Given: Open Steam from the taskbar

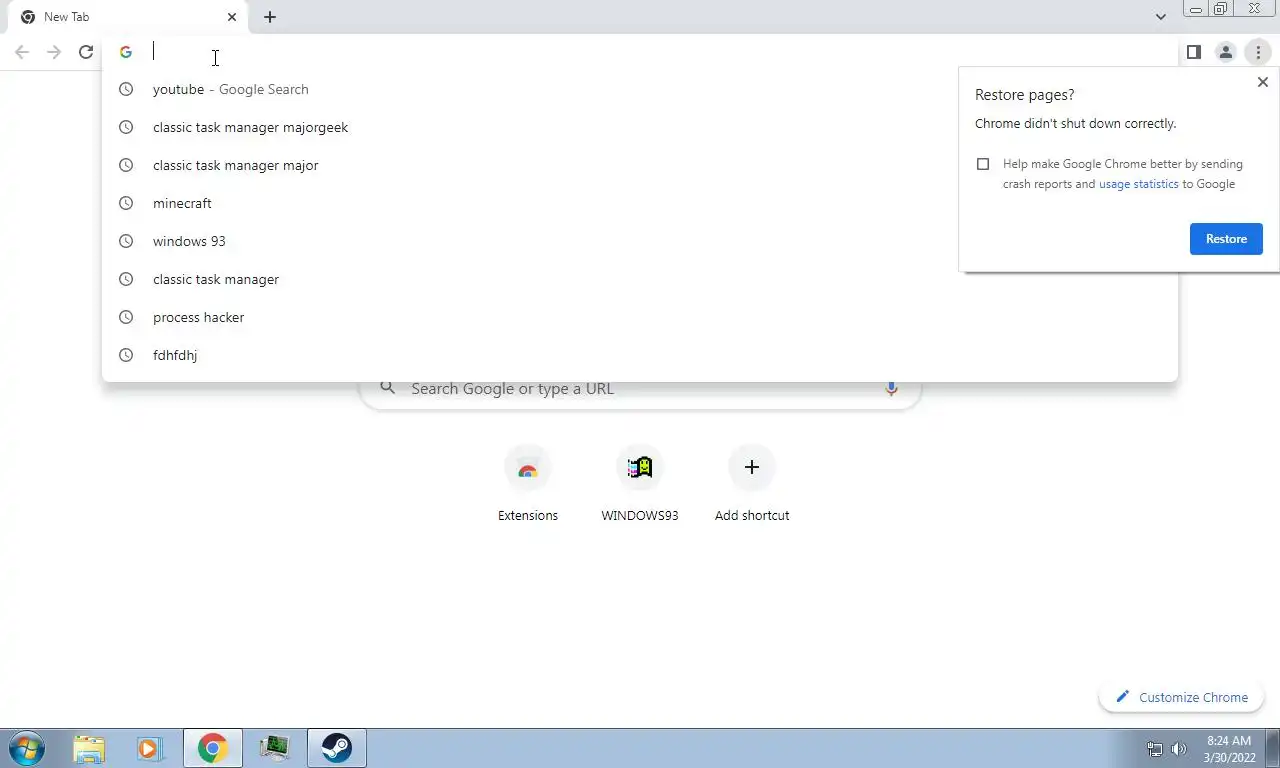Looking at the screenshot, I should click(x=337, y=748).
